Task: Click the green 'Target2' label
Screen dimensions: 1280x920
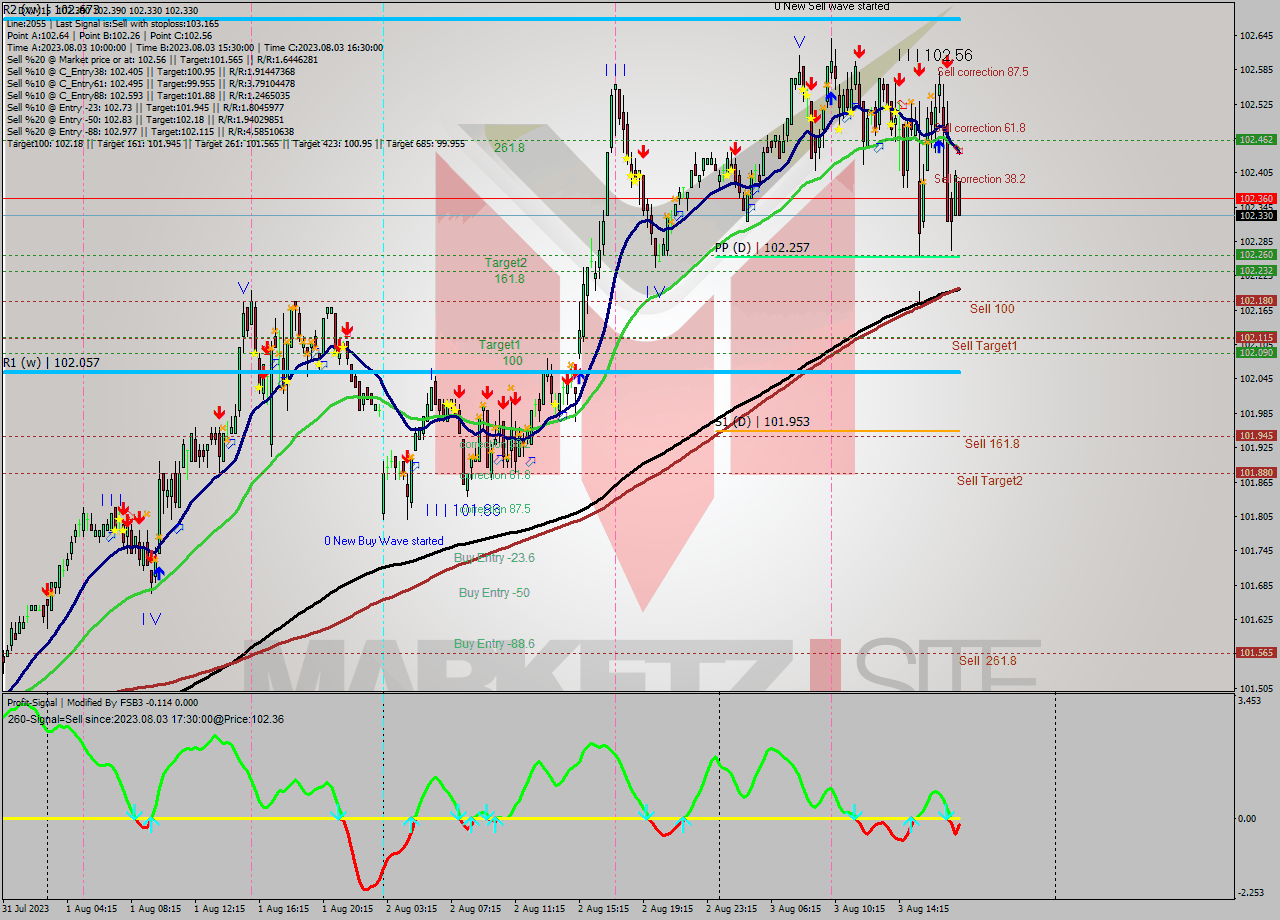Action: [x=506, y=263]
